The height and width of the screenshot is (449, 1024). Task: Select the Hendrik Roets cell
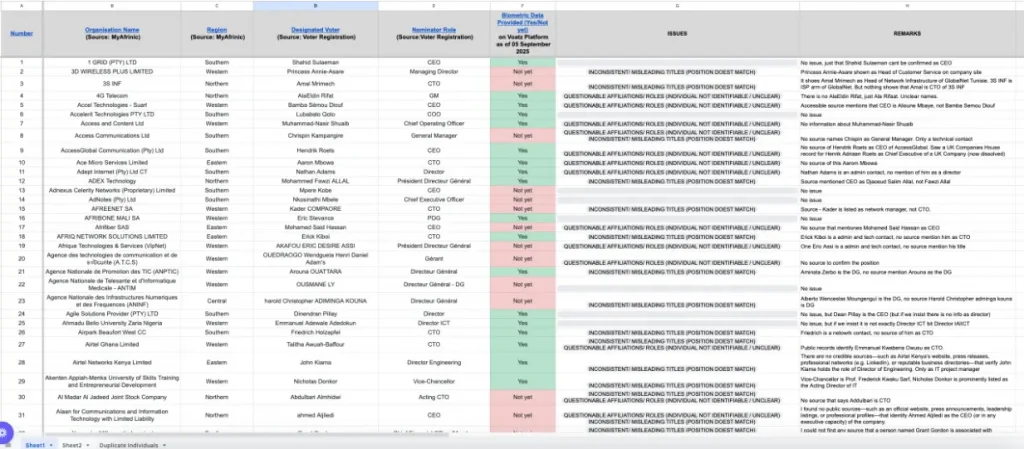pos(315,151)
